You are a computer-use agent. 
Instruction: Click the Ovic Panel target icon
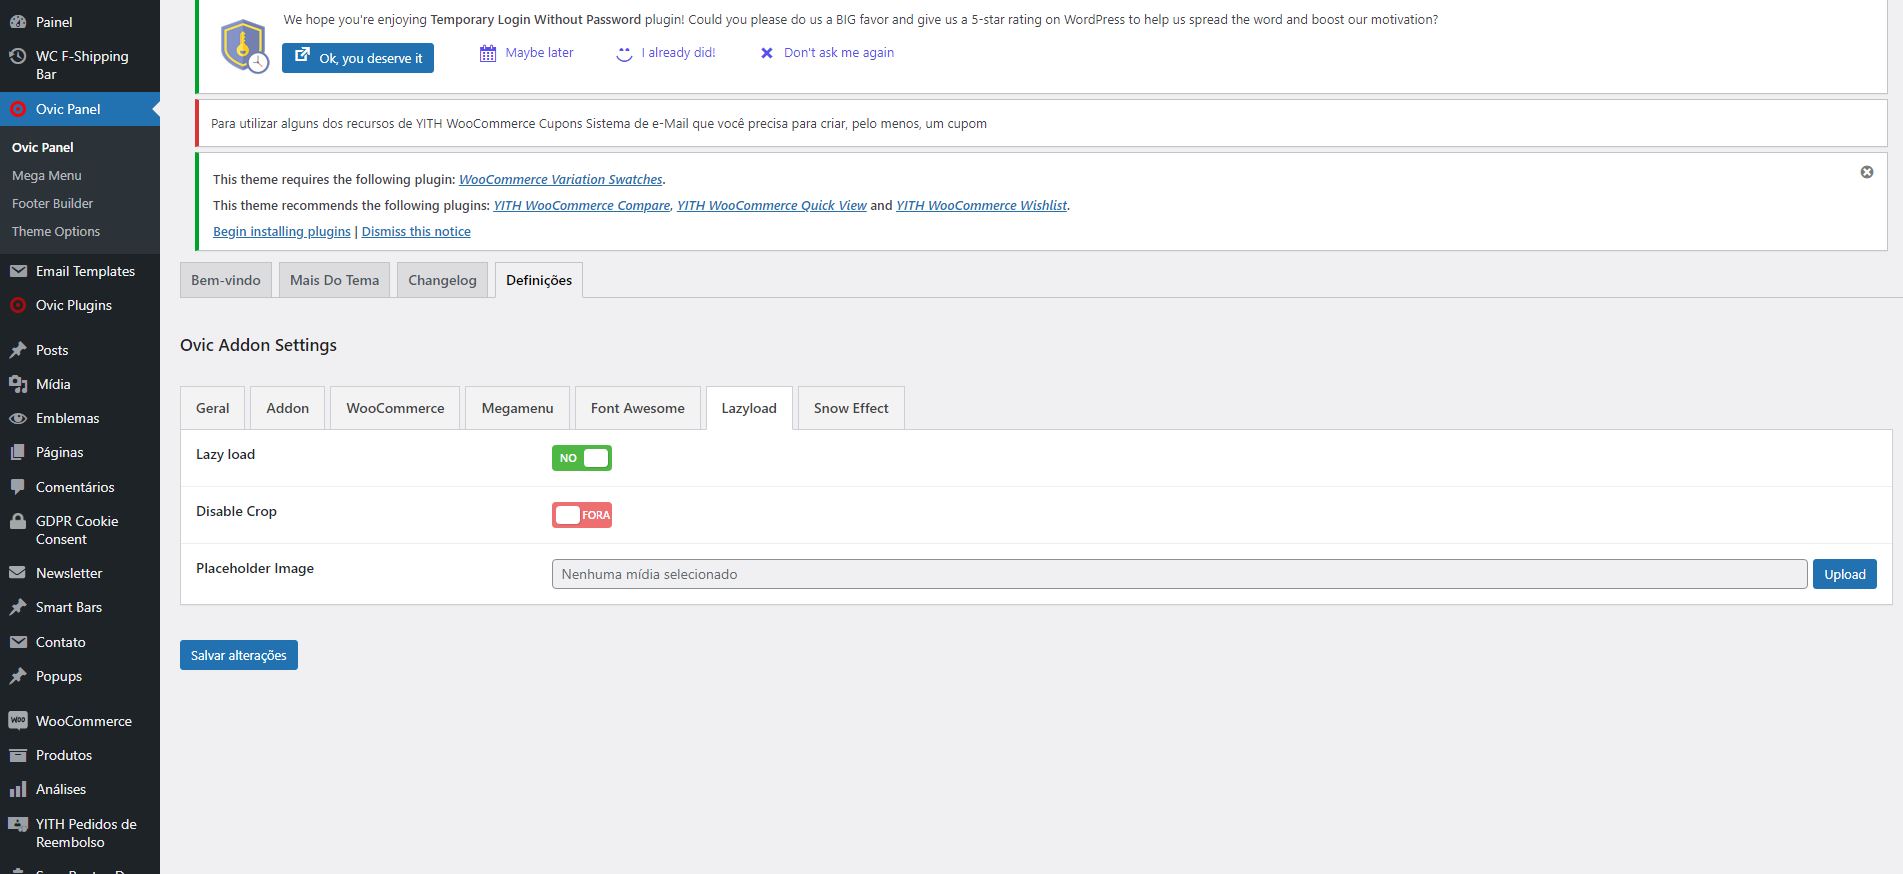coord(17,109)
